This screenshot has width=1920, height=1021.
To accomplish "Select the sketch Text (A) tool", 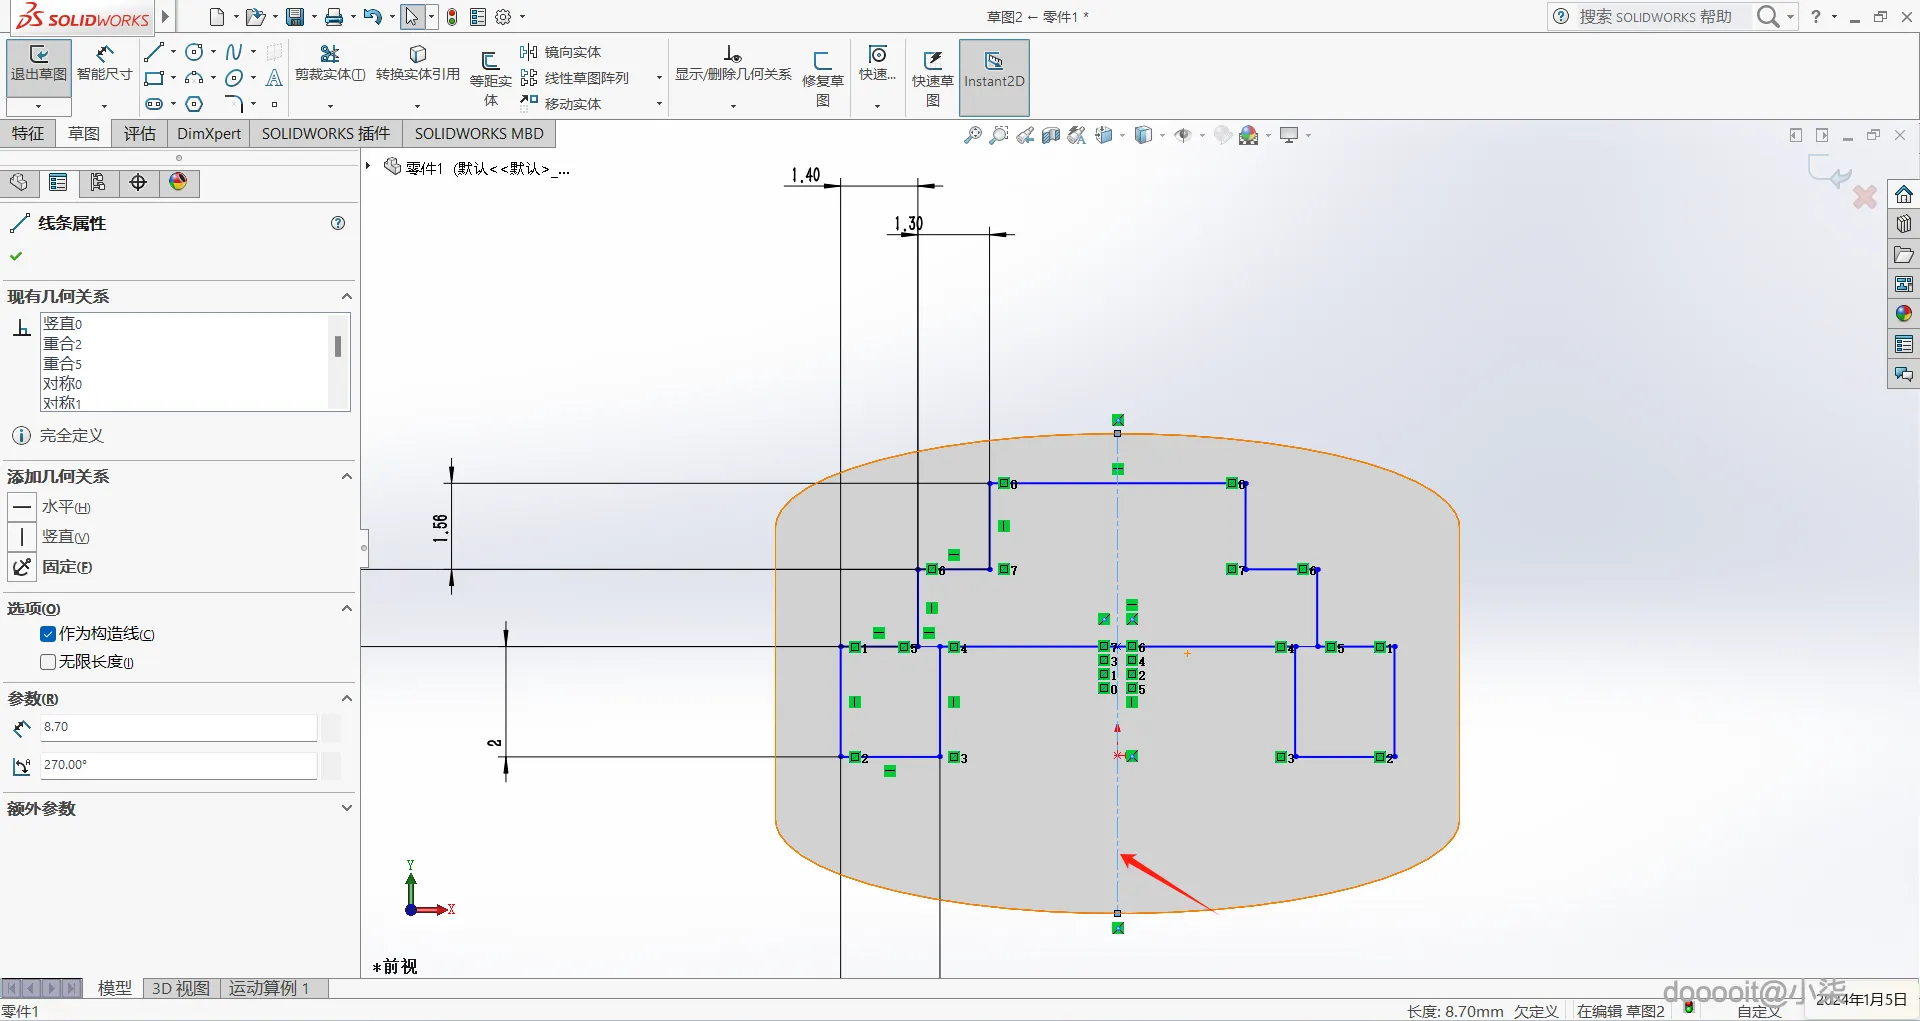I will [x=274, y=78].
